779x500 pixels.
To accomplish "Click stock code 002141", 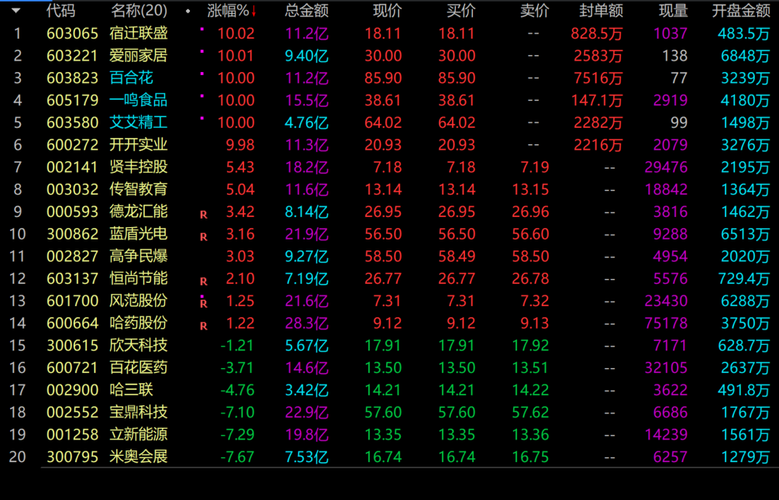I will 73,167.
